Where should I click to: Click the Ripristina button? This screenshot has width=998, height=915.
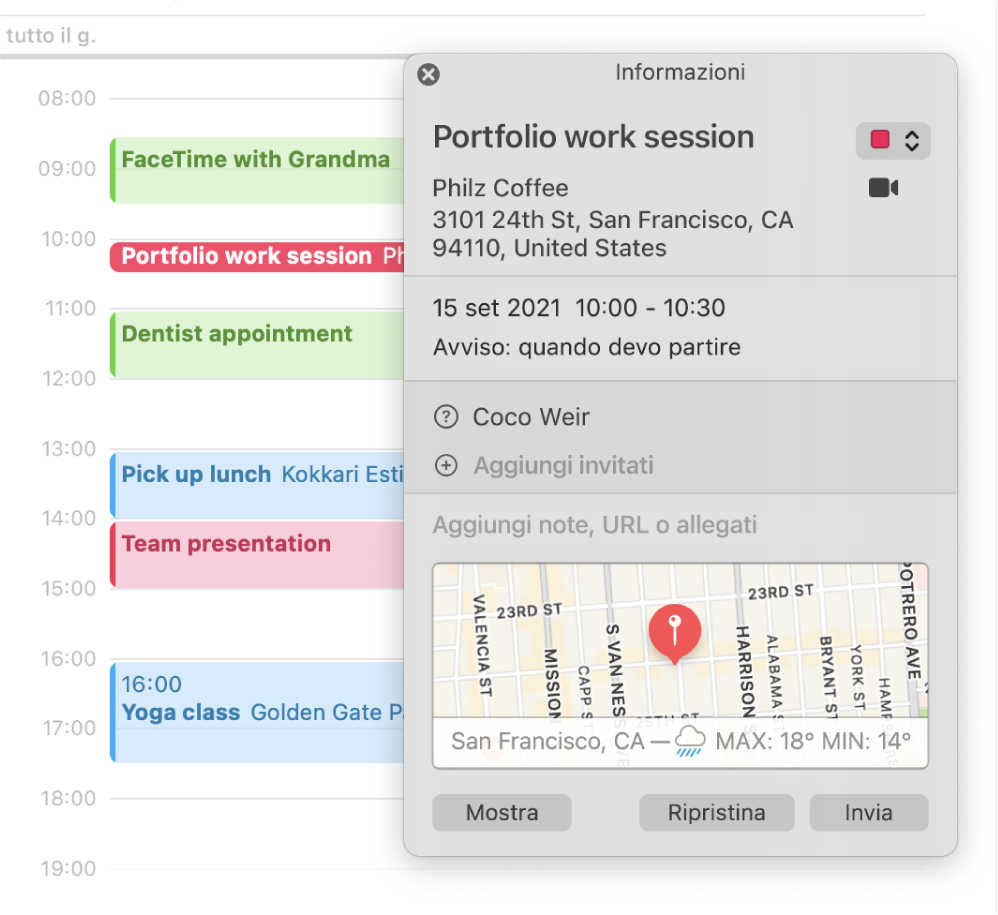click(717, 813)
